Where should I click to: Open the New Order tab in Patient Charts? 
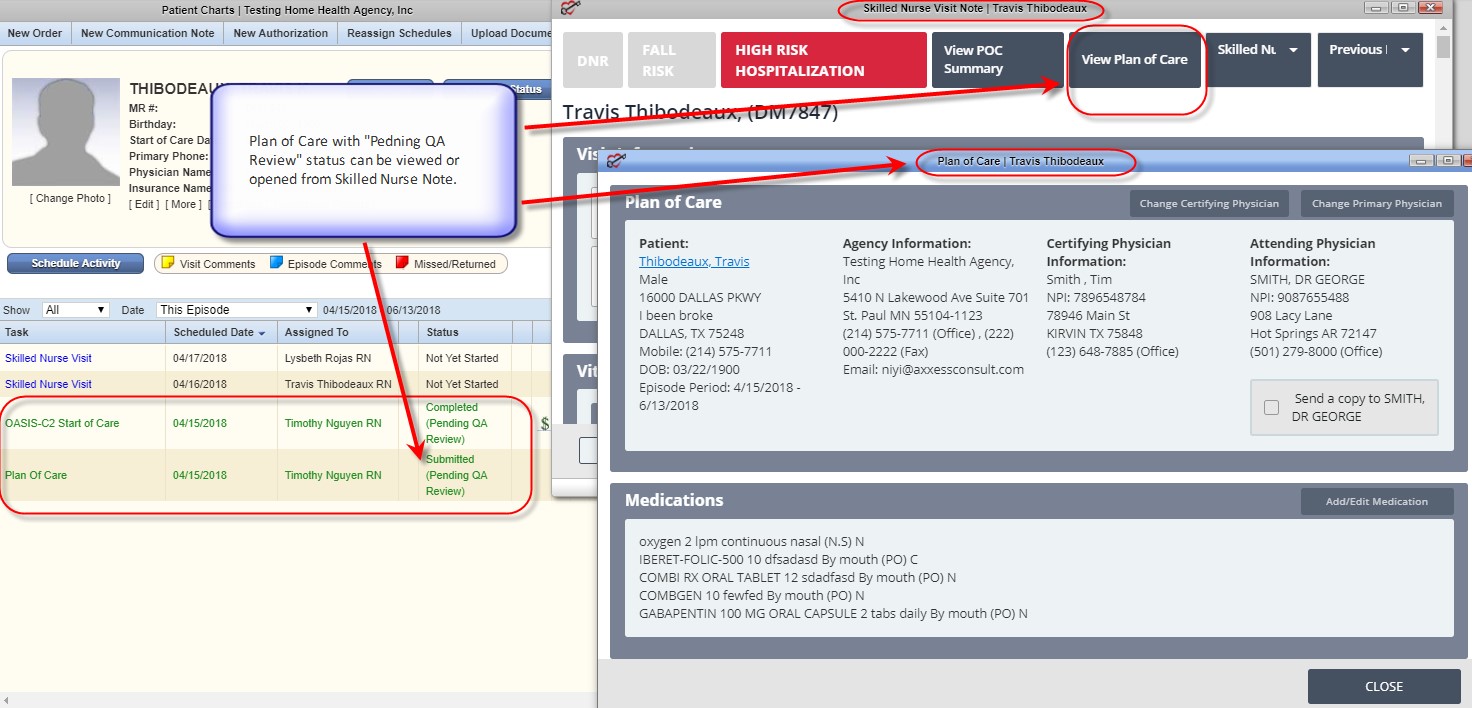(35, 33)
